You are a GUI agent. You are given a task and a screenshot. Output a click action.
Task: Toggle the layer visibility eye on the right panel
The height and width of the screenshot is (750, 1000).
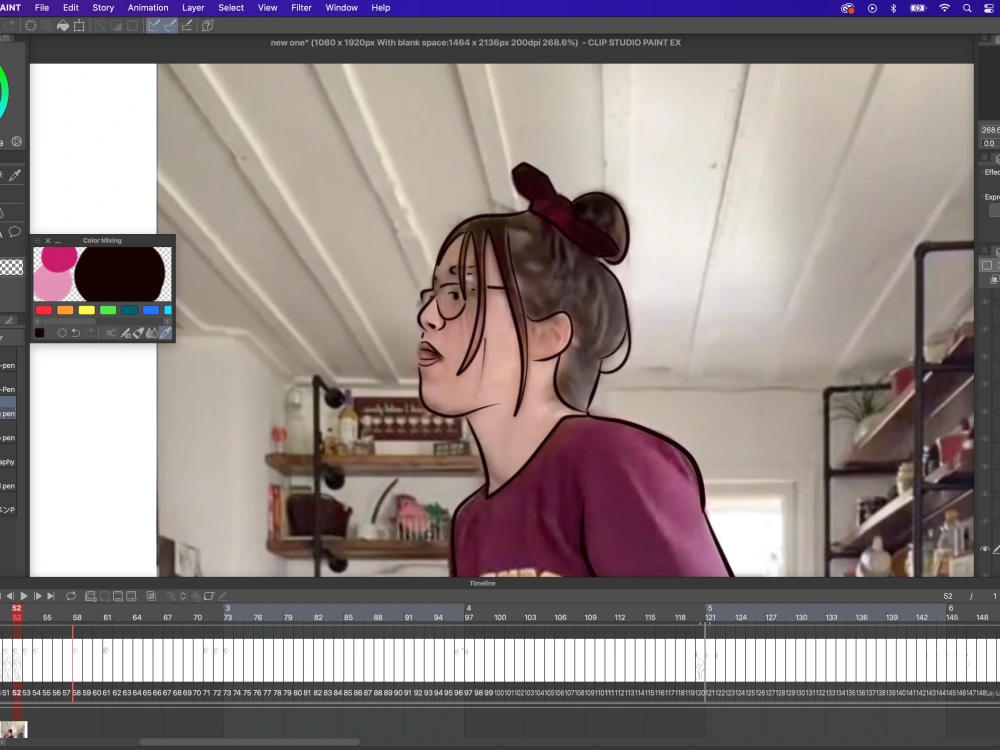(985, 549)
